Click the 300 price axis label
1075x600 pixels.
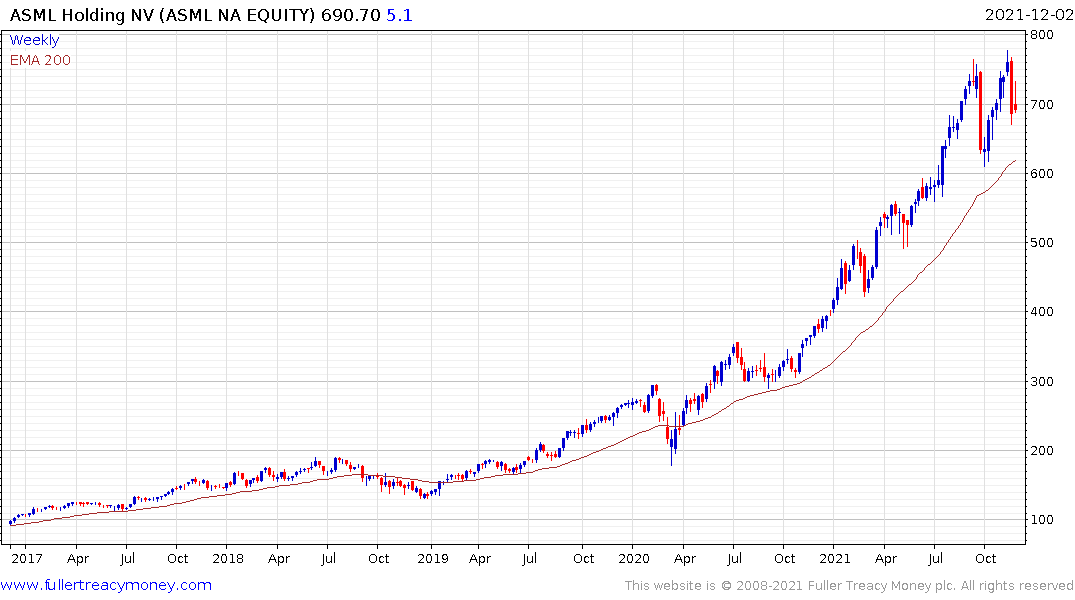tap(1042, 381)
